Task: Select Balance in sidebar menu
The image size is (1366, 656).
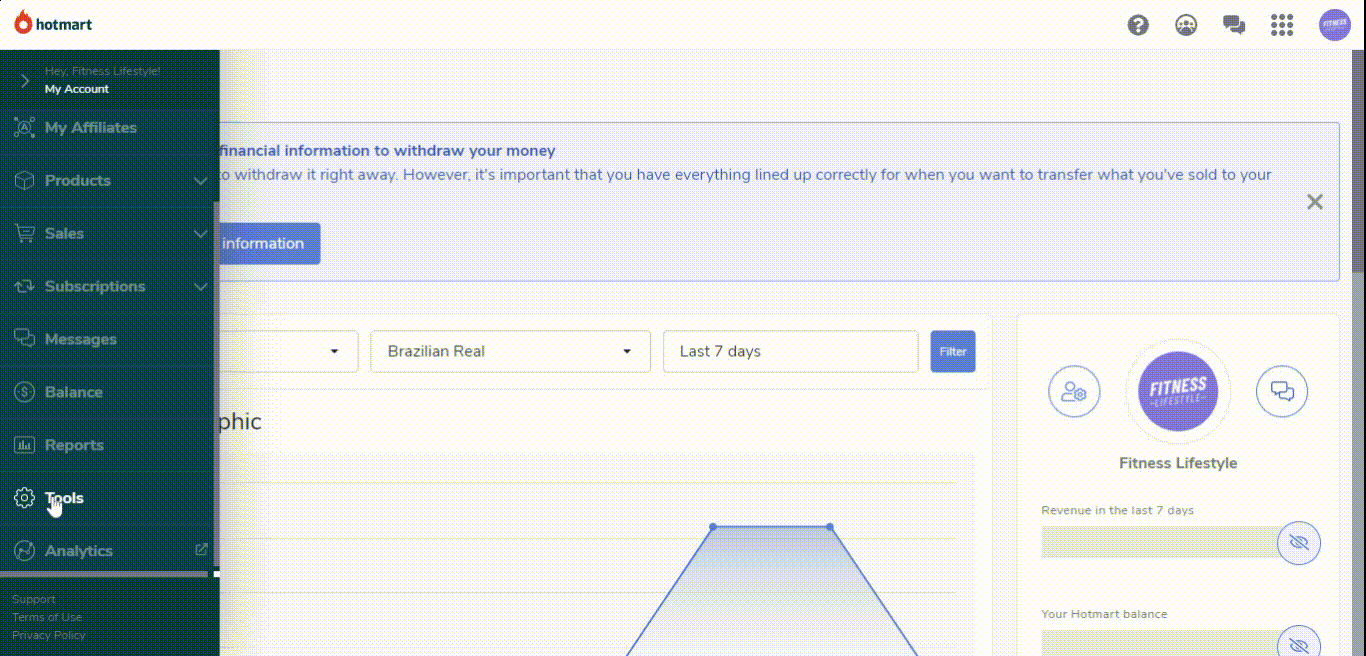Action: 73,392
